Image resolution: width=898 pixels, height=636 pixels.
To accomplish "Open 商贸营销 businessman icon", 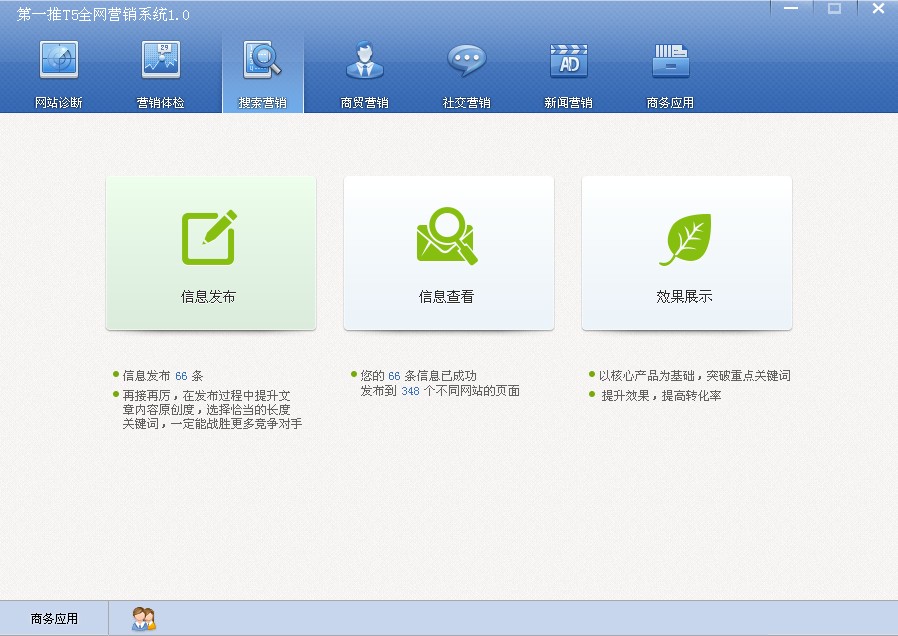I will pos(364,61).
